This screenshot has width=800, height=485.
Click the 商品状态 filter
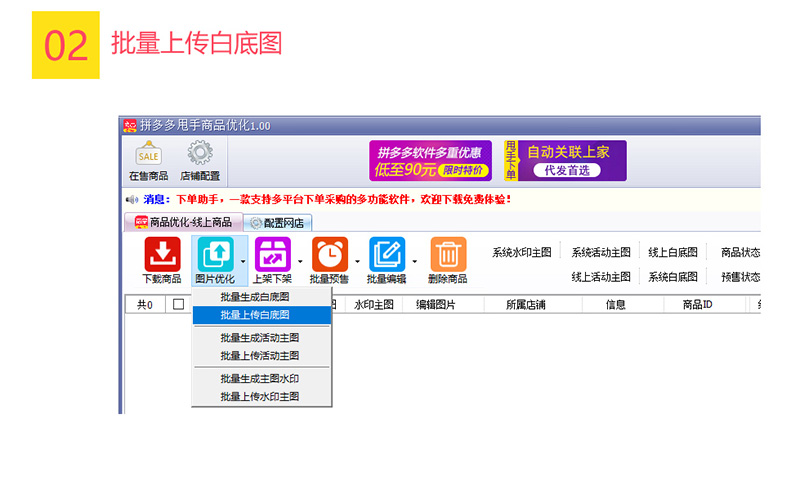point(740,252)
